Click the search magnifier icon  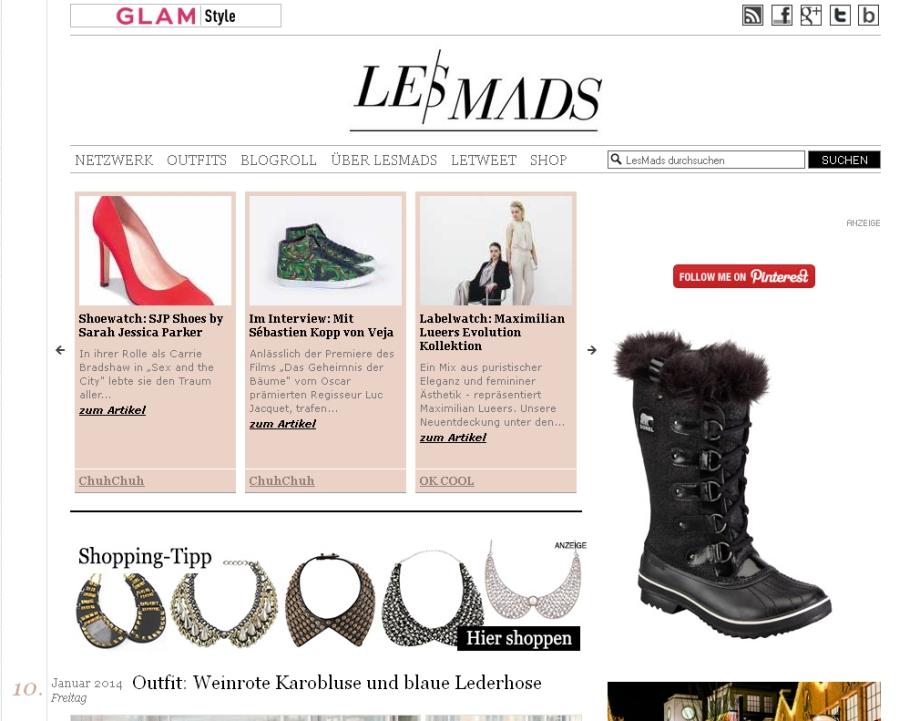[x=616, y=159]
